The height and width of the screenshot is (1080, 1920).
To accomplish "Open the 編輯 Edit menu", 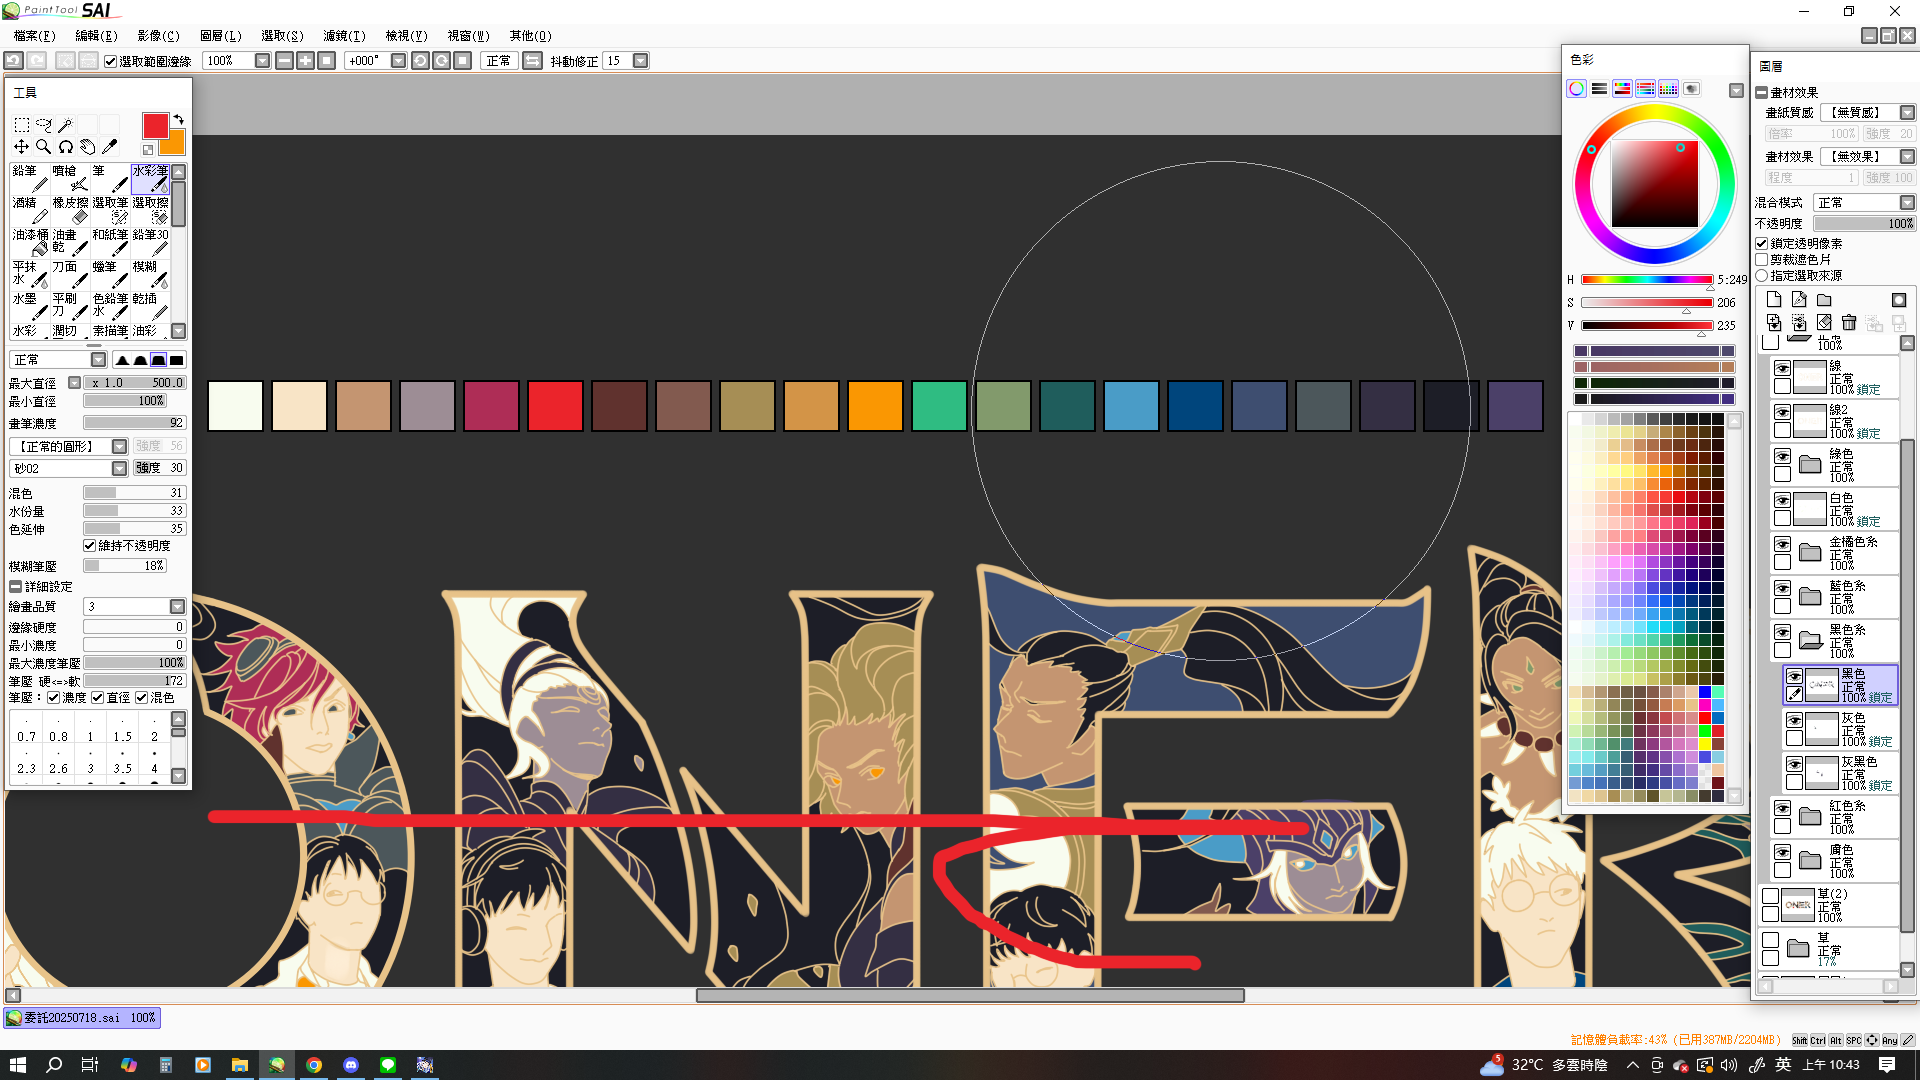I will [x=96, y=36].
